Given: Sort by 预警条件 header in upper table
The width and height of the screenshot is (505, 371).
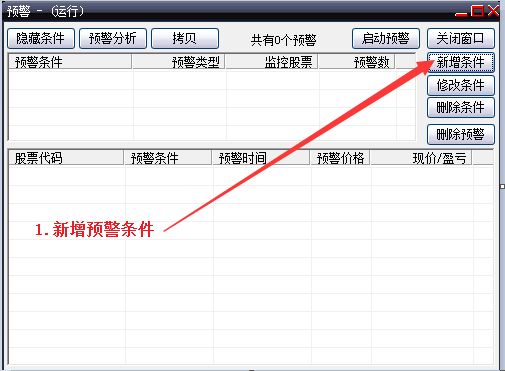Looking at the screenshot, I should (70, 62).
